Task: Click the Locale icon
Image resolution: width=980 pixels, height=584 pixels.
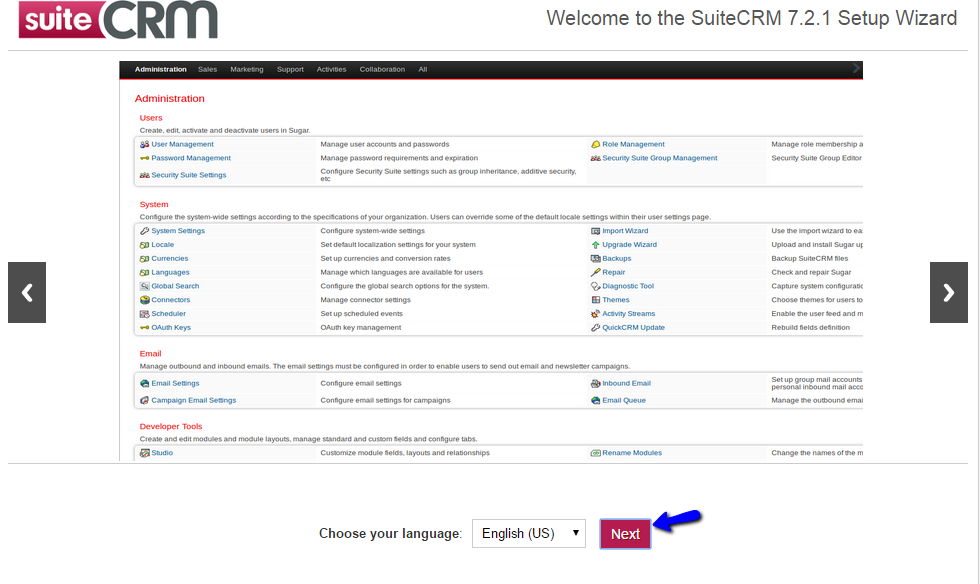Action: click(144, 244)
